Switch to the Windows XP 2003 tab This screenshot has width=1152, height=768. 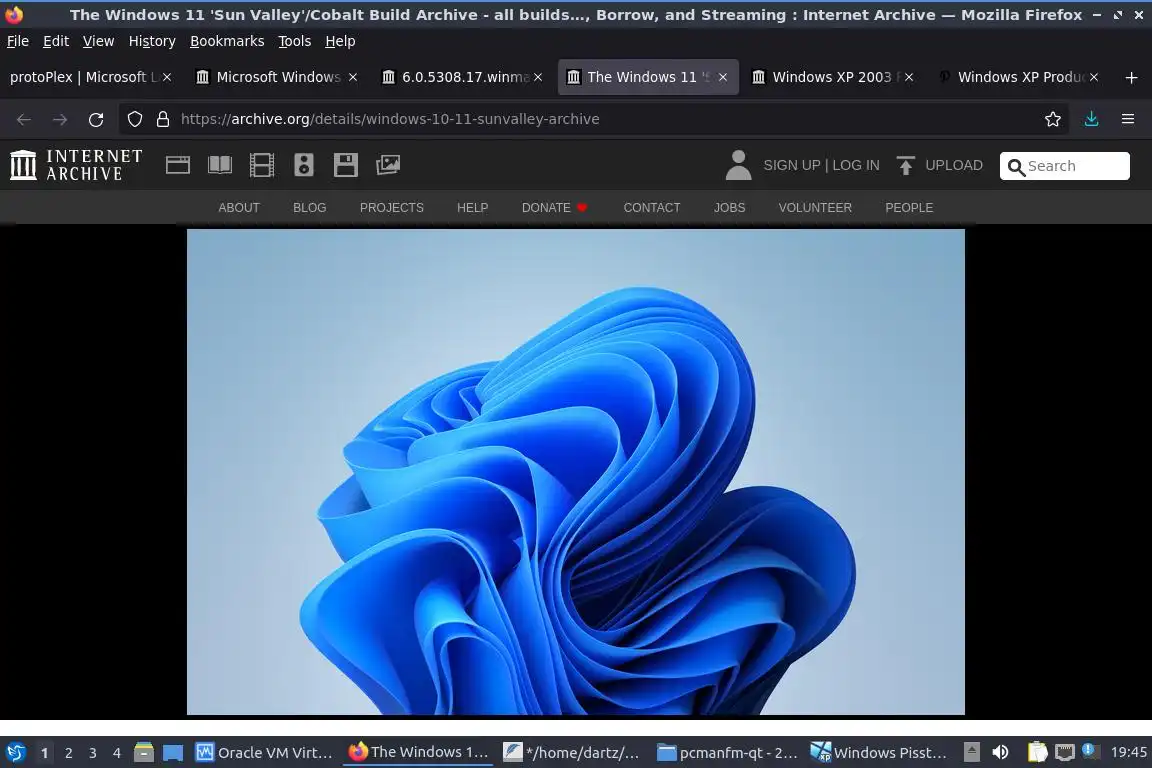tap(832, 77)
